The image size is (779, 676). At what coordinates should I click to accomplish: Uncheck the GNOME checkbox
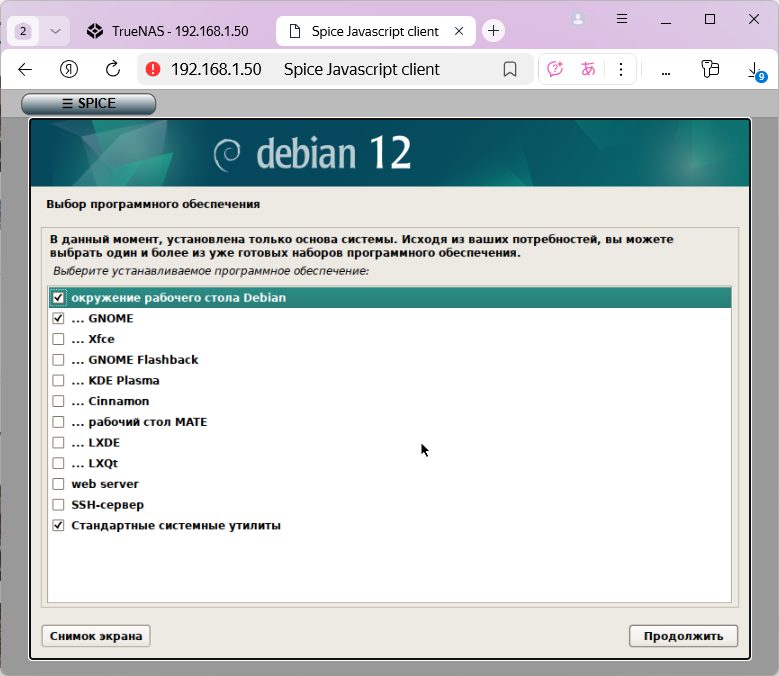[x=58, y=318]
